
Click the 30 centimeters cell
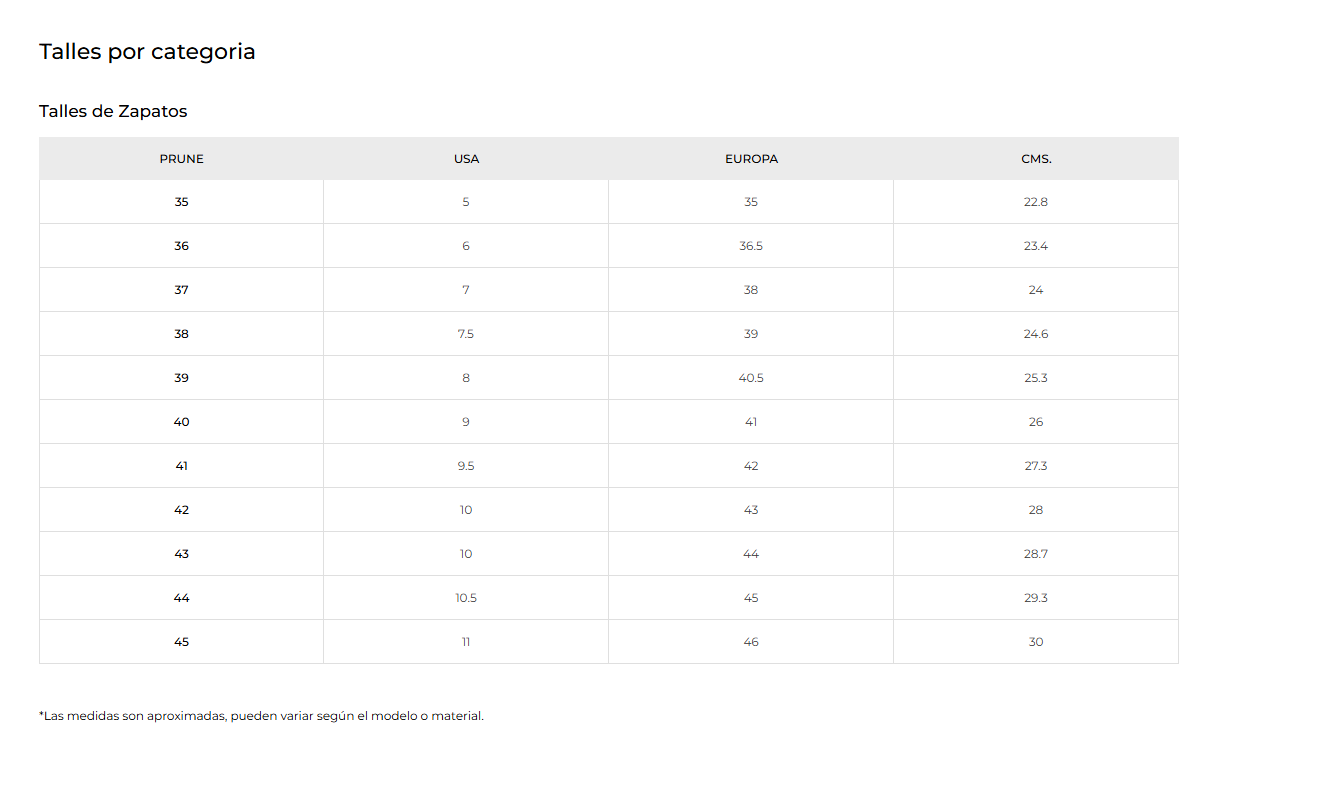click(1036, 642)
